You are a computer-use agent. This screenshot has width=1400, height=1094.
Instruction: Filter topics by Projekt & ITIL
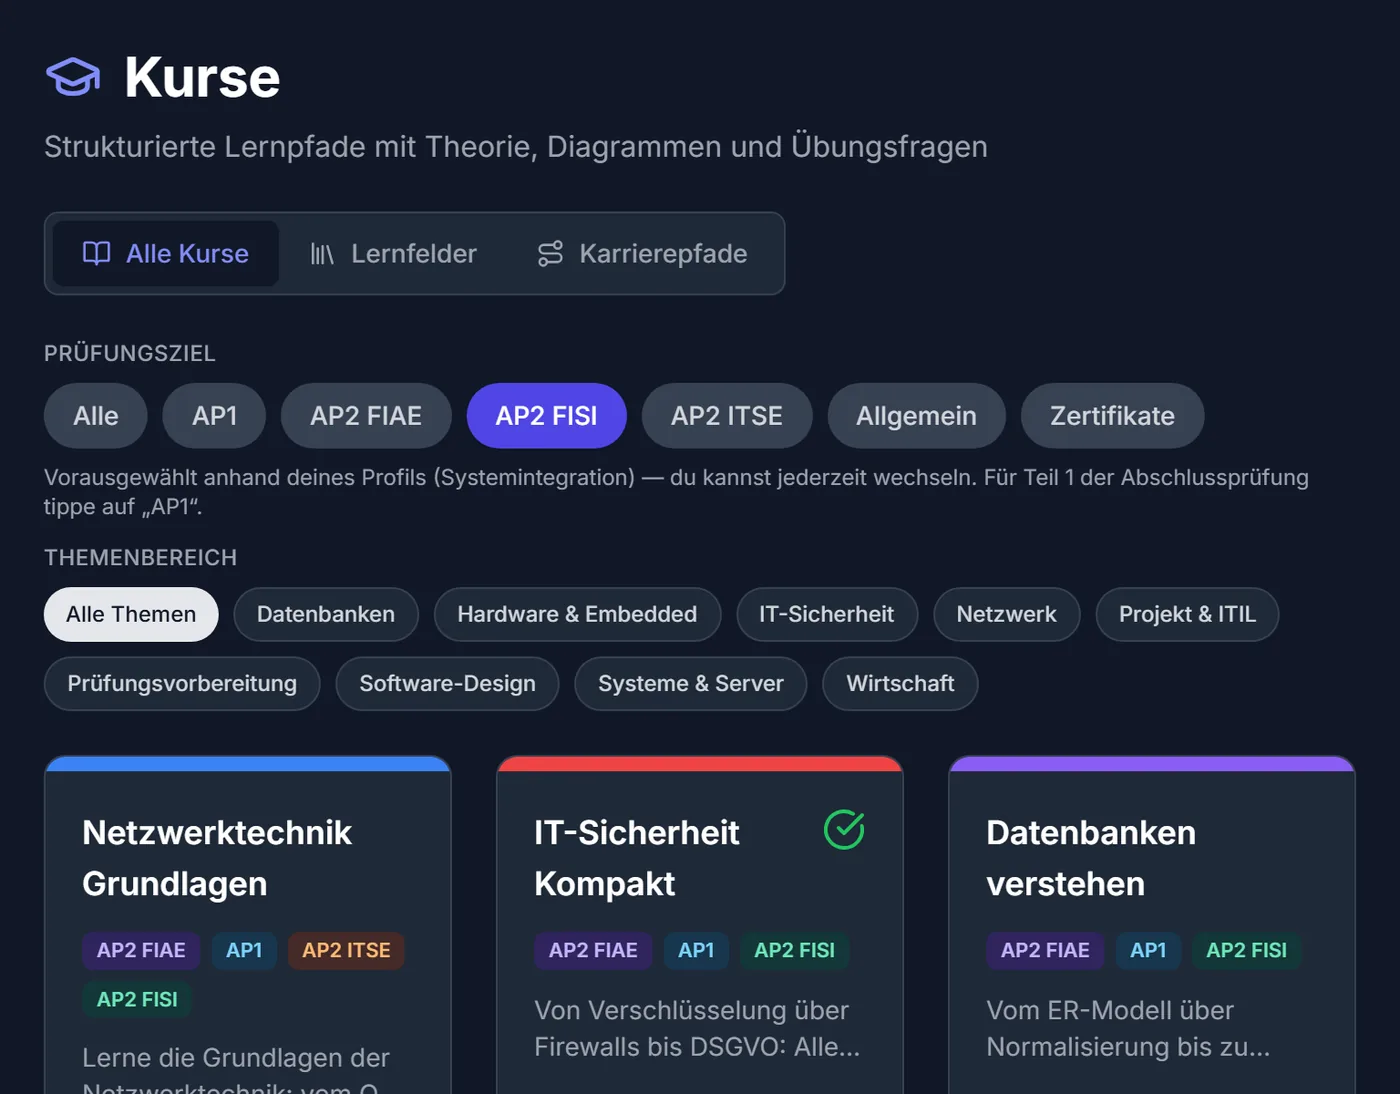pos(1187,614)
